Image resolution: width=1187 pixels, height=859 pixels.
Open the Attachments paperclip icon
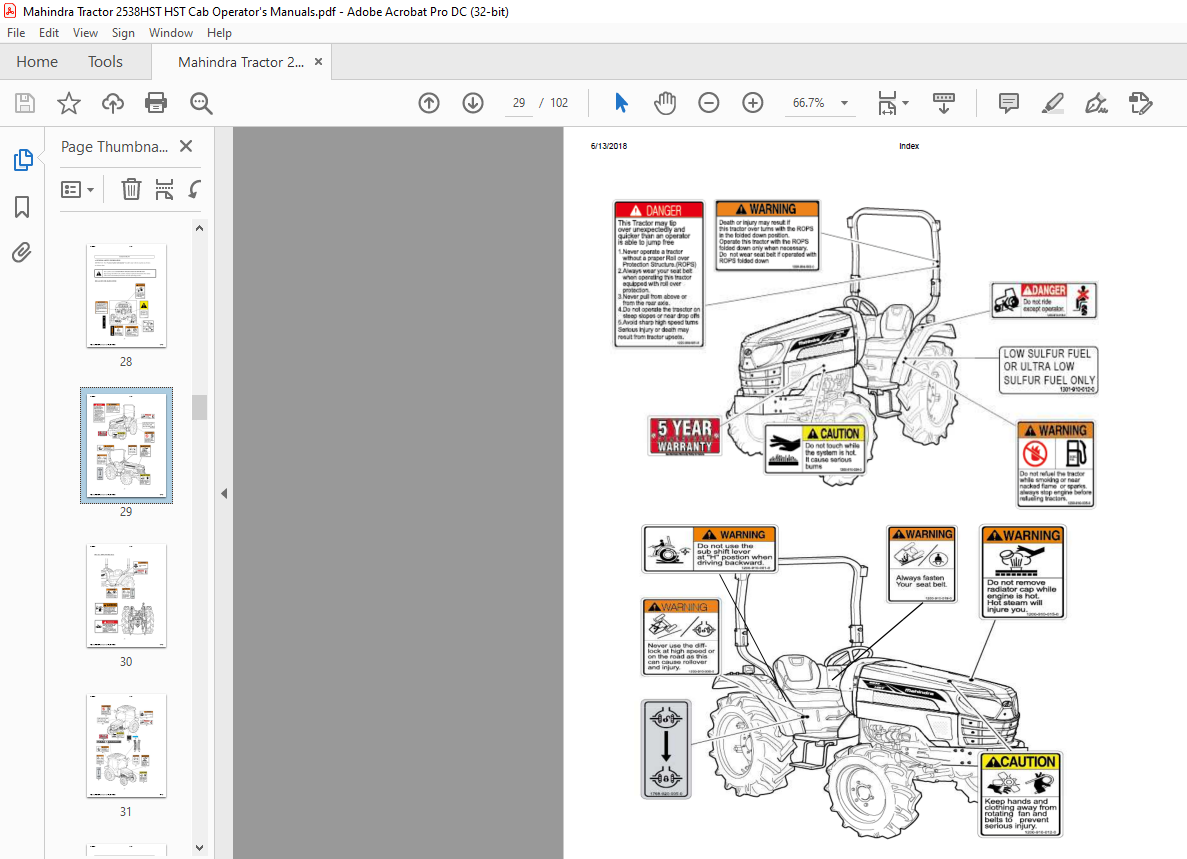click(x=22, y=252)
